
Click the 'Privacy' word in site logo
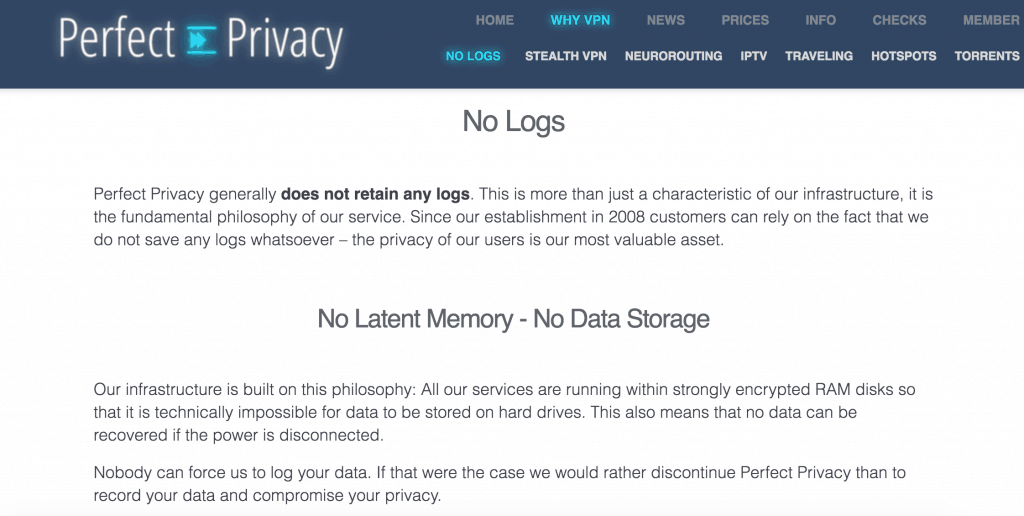pos(285,42)
